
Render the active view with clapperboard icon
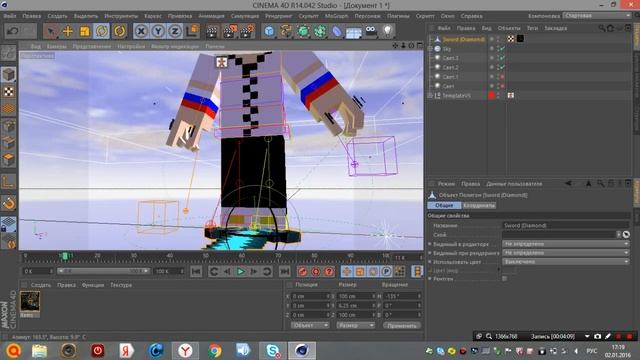(212, 31)
